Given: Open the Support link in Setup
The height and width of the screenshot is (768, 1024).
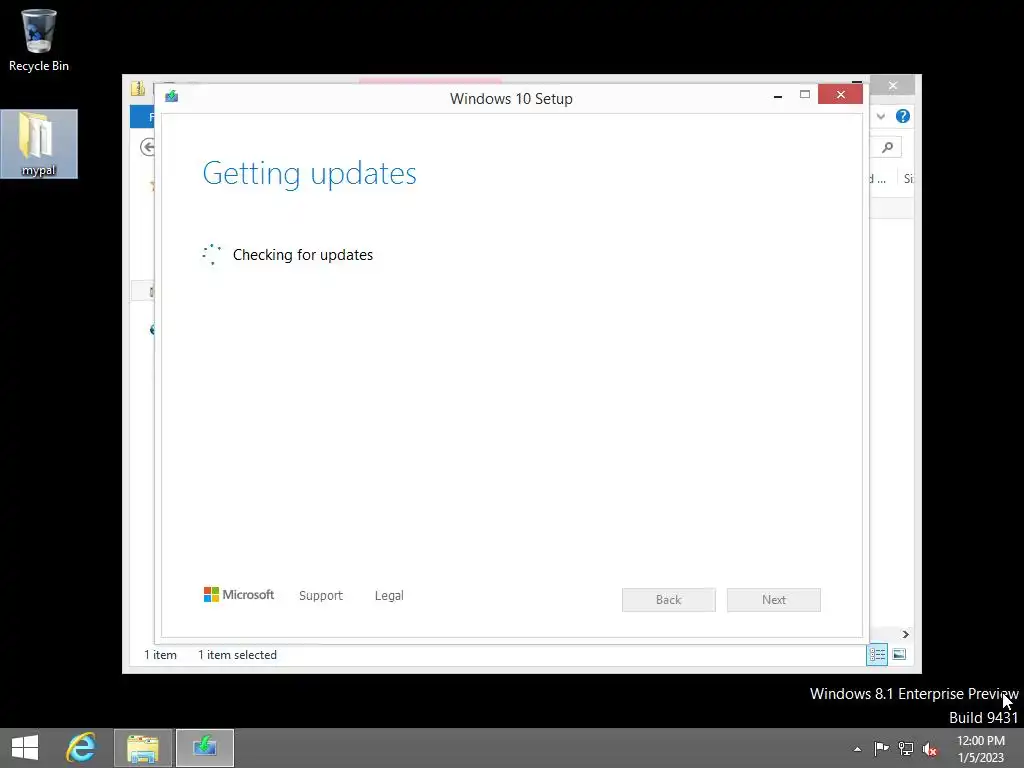Looking at the screenshot, I should (x=321, y=596).
